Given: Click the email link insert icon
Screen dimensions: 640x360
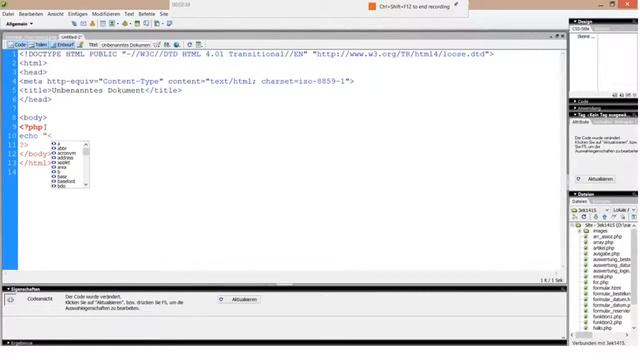Looking at the screenshot, I should [83, 24].
